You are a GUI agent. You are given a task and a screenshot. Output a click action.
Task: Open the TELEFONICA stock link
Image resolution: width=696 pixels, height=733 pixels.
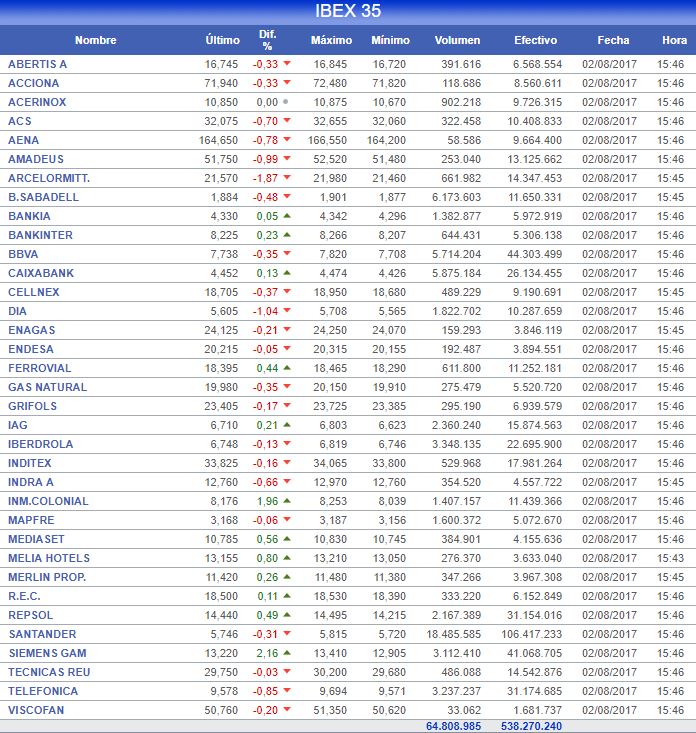[x=43, y=691]
